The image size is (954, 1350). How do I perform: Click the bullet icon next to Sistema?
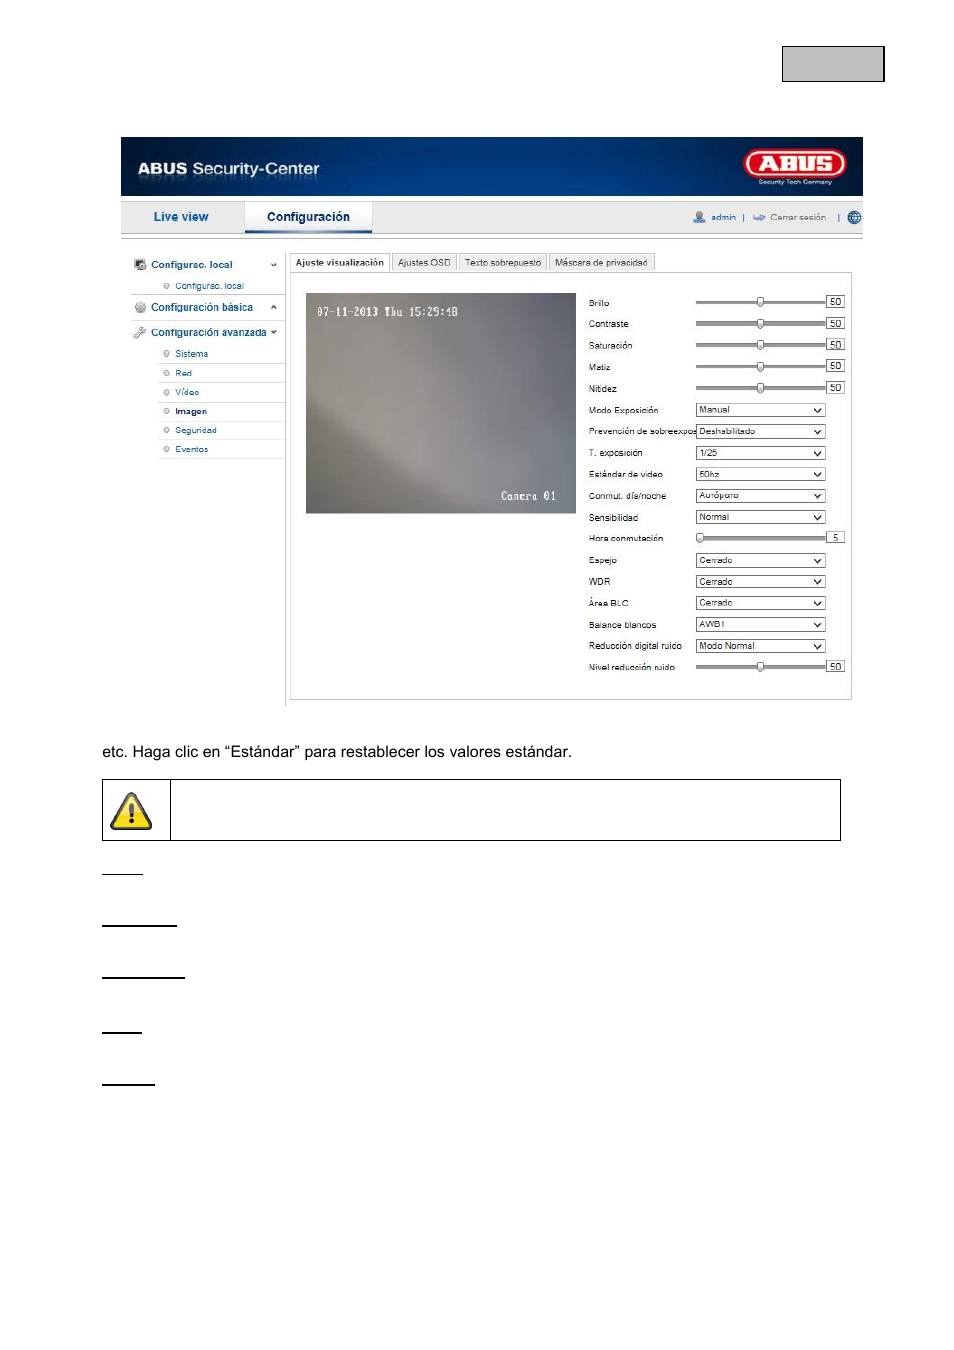[167, 354]
